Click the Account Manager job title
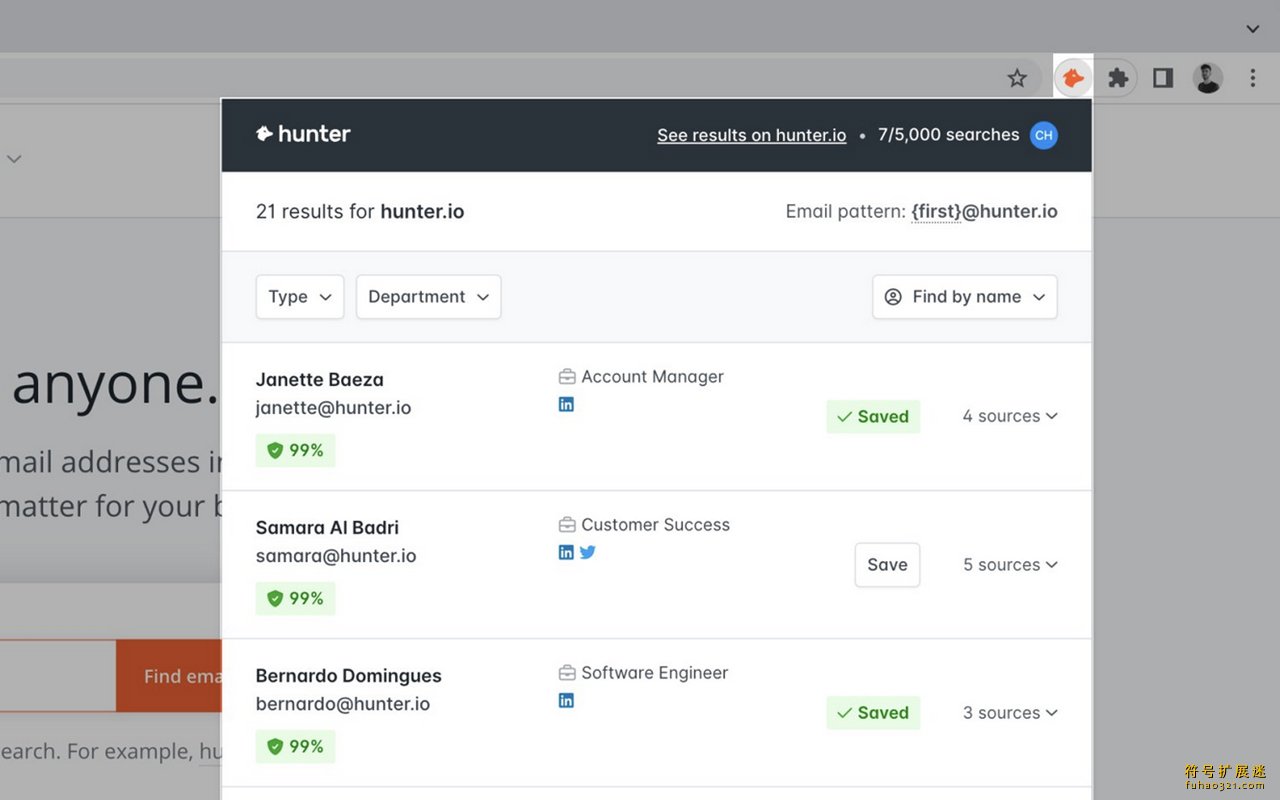This screenshot has height=800, width=1280. [x=652, y=377]
